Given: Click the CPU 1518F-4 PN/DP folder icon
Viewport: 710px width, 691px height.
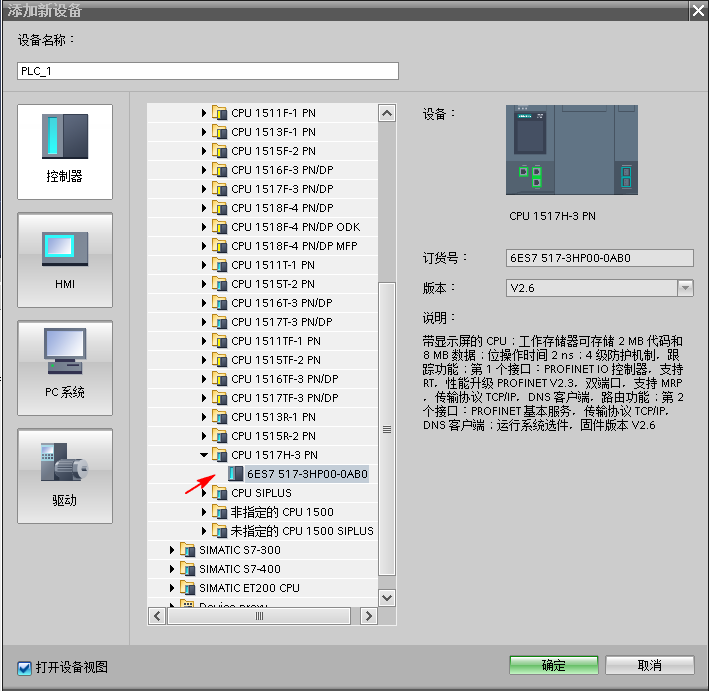Looking at the screenshot, I should pos(220,208).
